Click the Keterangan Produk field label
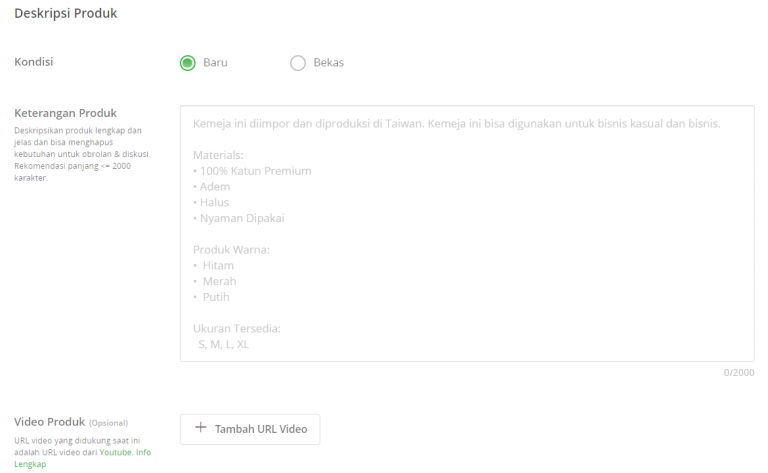 pos(66,113)
